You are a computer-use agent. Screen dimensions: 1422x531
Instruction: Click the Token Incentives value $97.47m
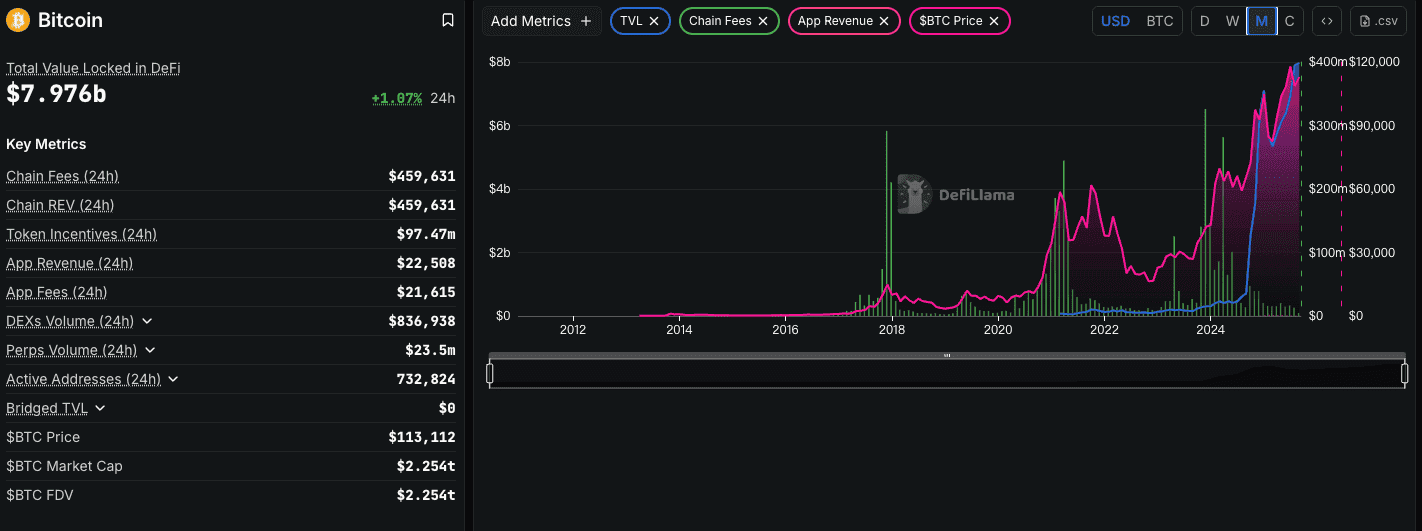426,234
